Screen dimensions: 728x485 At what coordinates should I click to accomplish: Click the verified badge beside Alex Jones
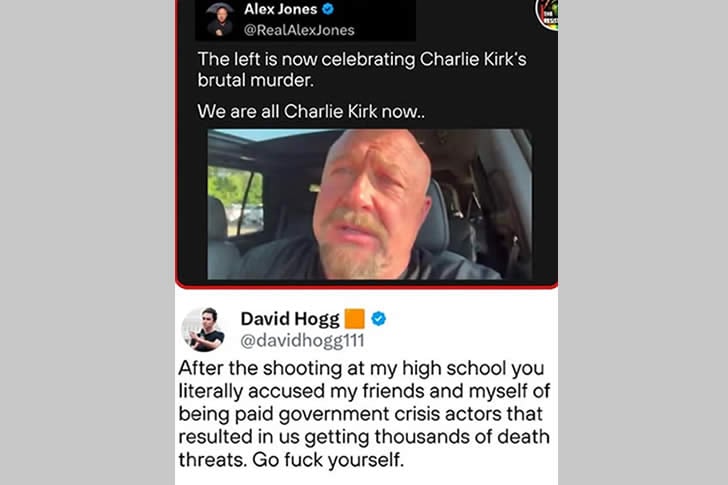(x=328, y=9)
